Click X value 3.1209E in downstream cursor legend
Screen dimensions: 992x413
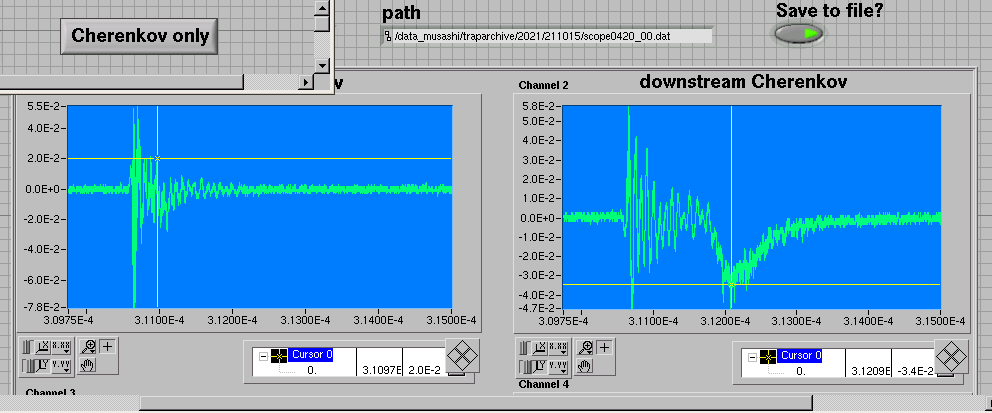point(869,370)
